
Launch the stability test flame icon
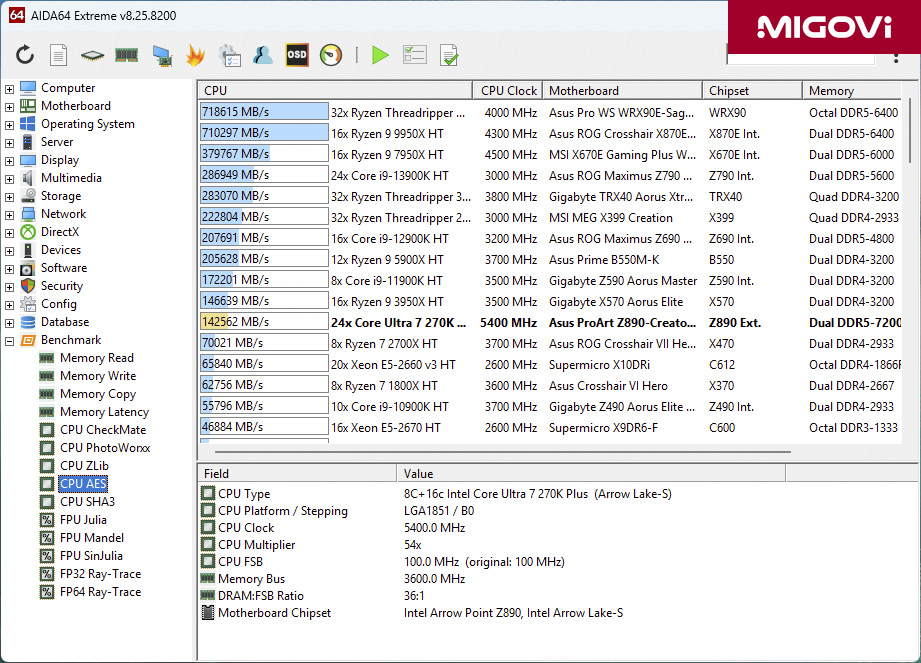(195, 55)
